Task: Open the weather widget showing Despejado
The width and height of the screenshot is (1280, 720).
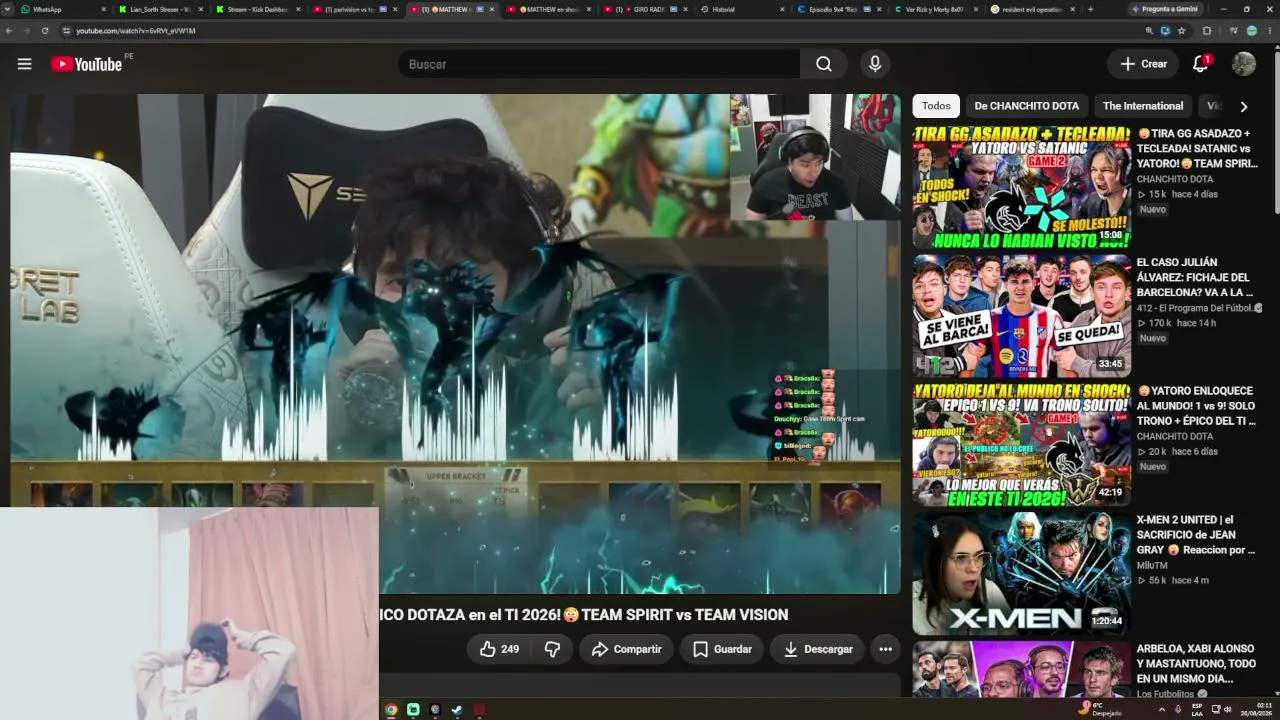Action: [x=1100, y=709]
